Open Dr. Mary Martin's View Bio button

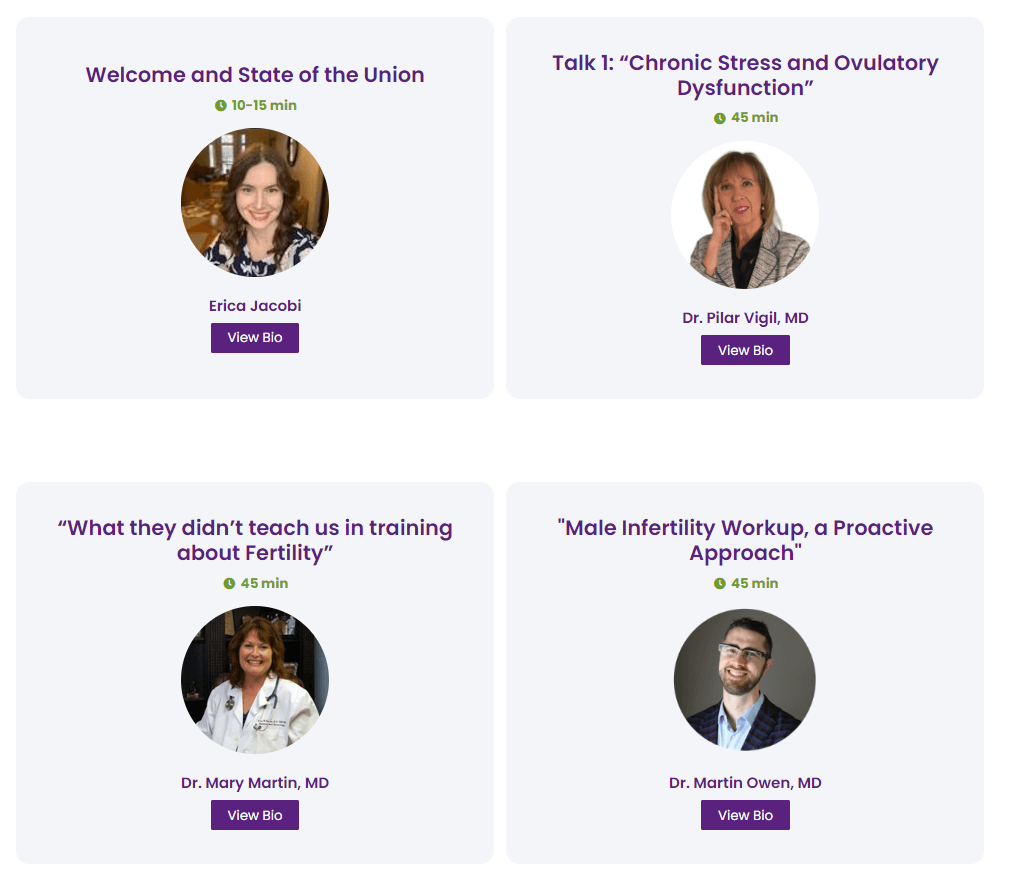pos(255,815)
